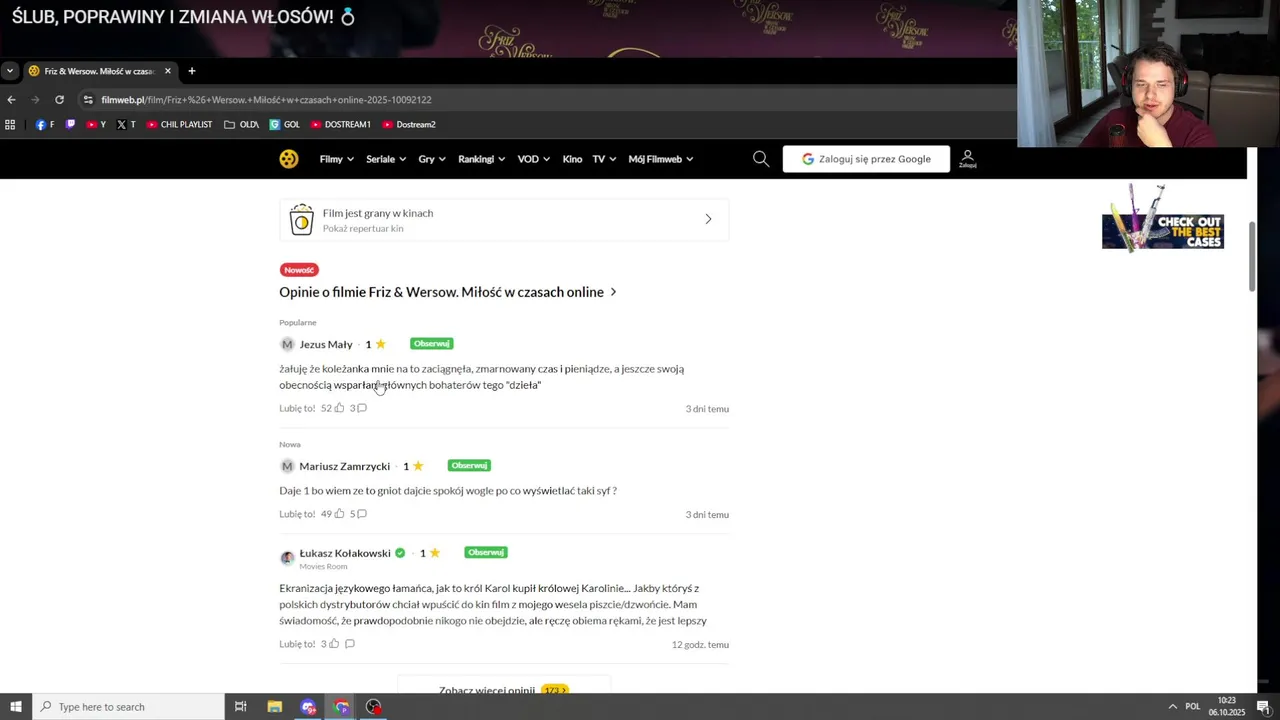
Task: Open Łukasz Kołakowski's user profile
Action: pos(345,553)
